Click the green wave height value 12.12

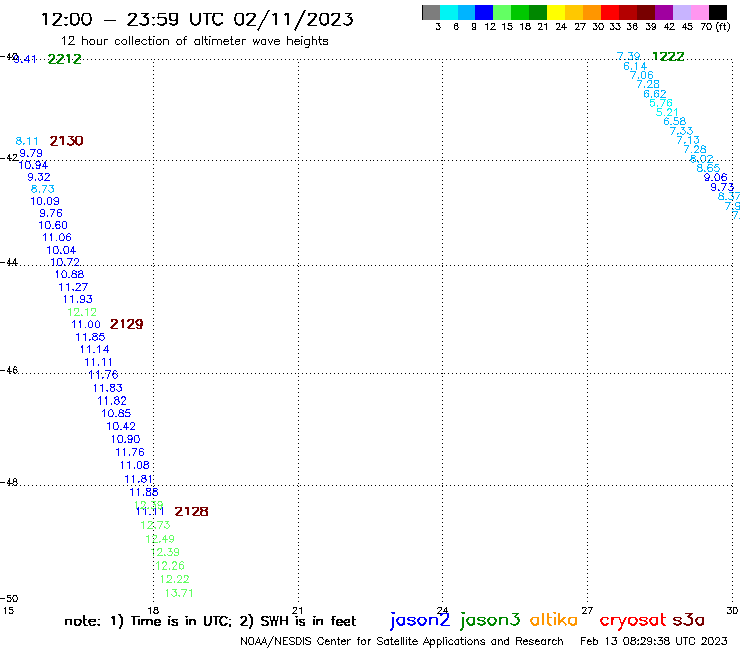pyautogui.click(x=82, y=312)
